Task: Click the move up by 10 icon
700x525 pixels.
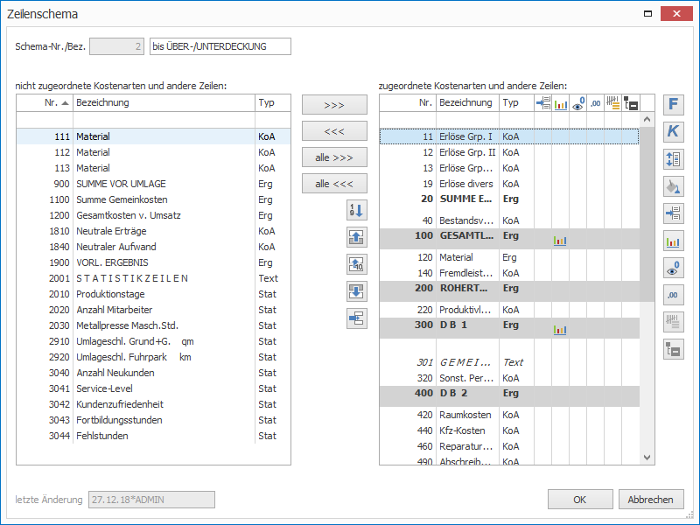Action: point(357,265)
